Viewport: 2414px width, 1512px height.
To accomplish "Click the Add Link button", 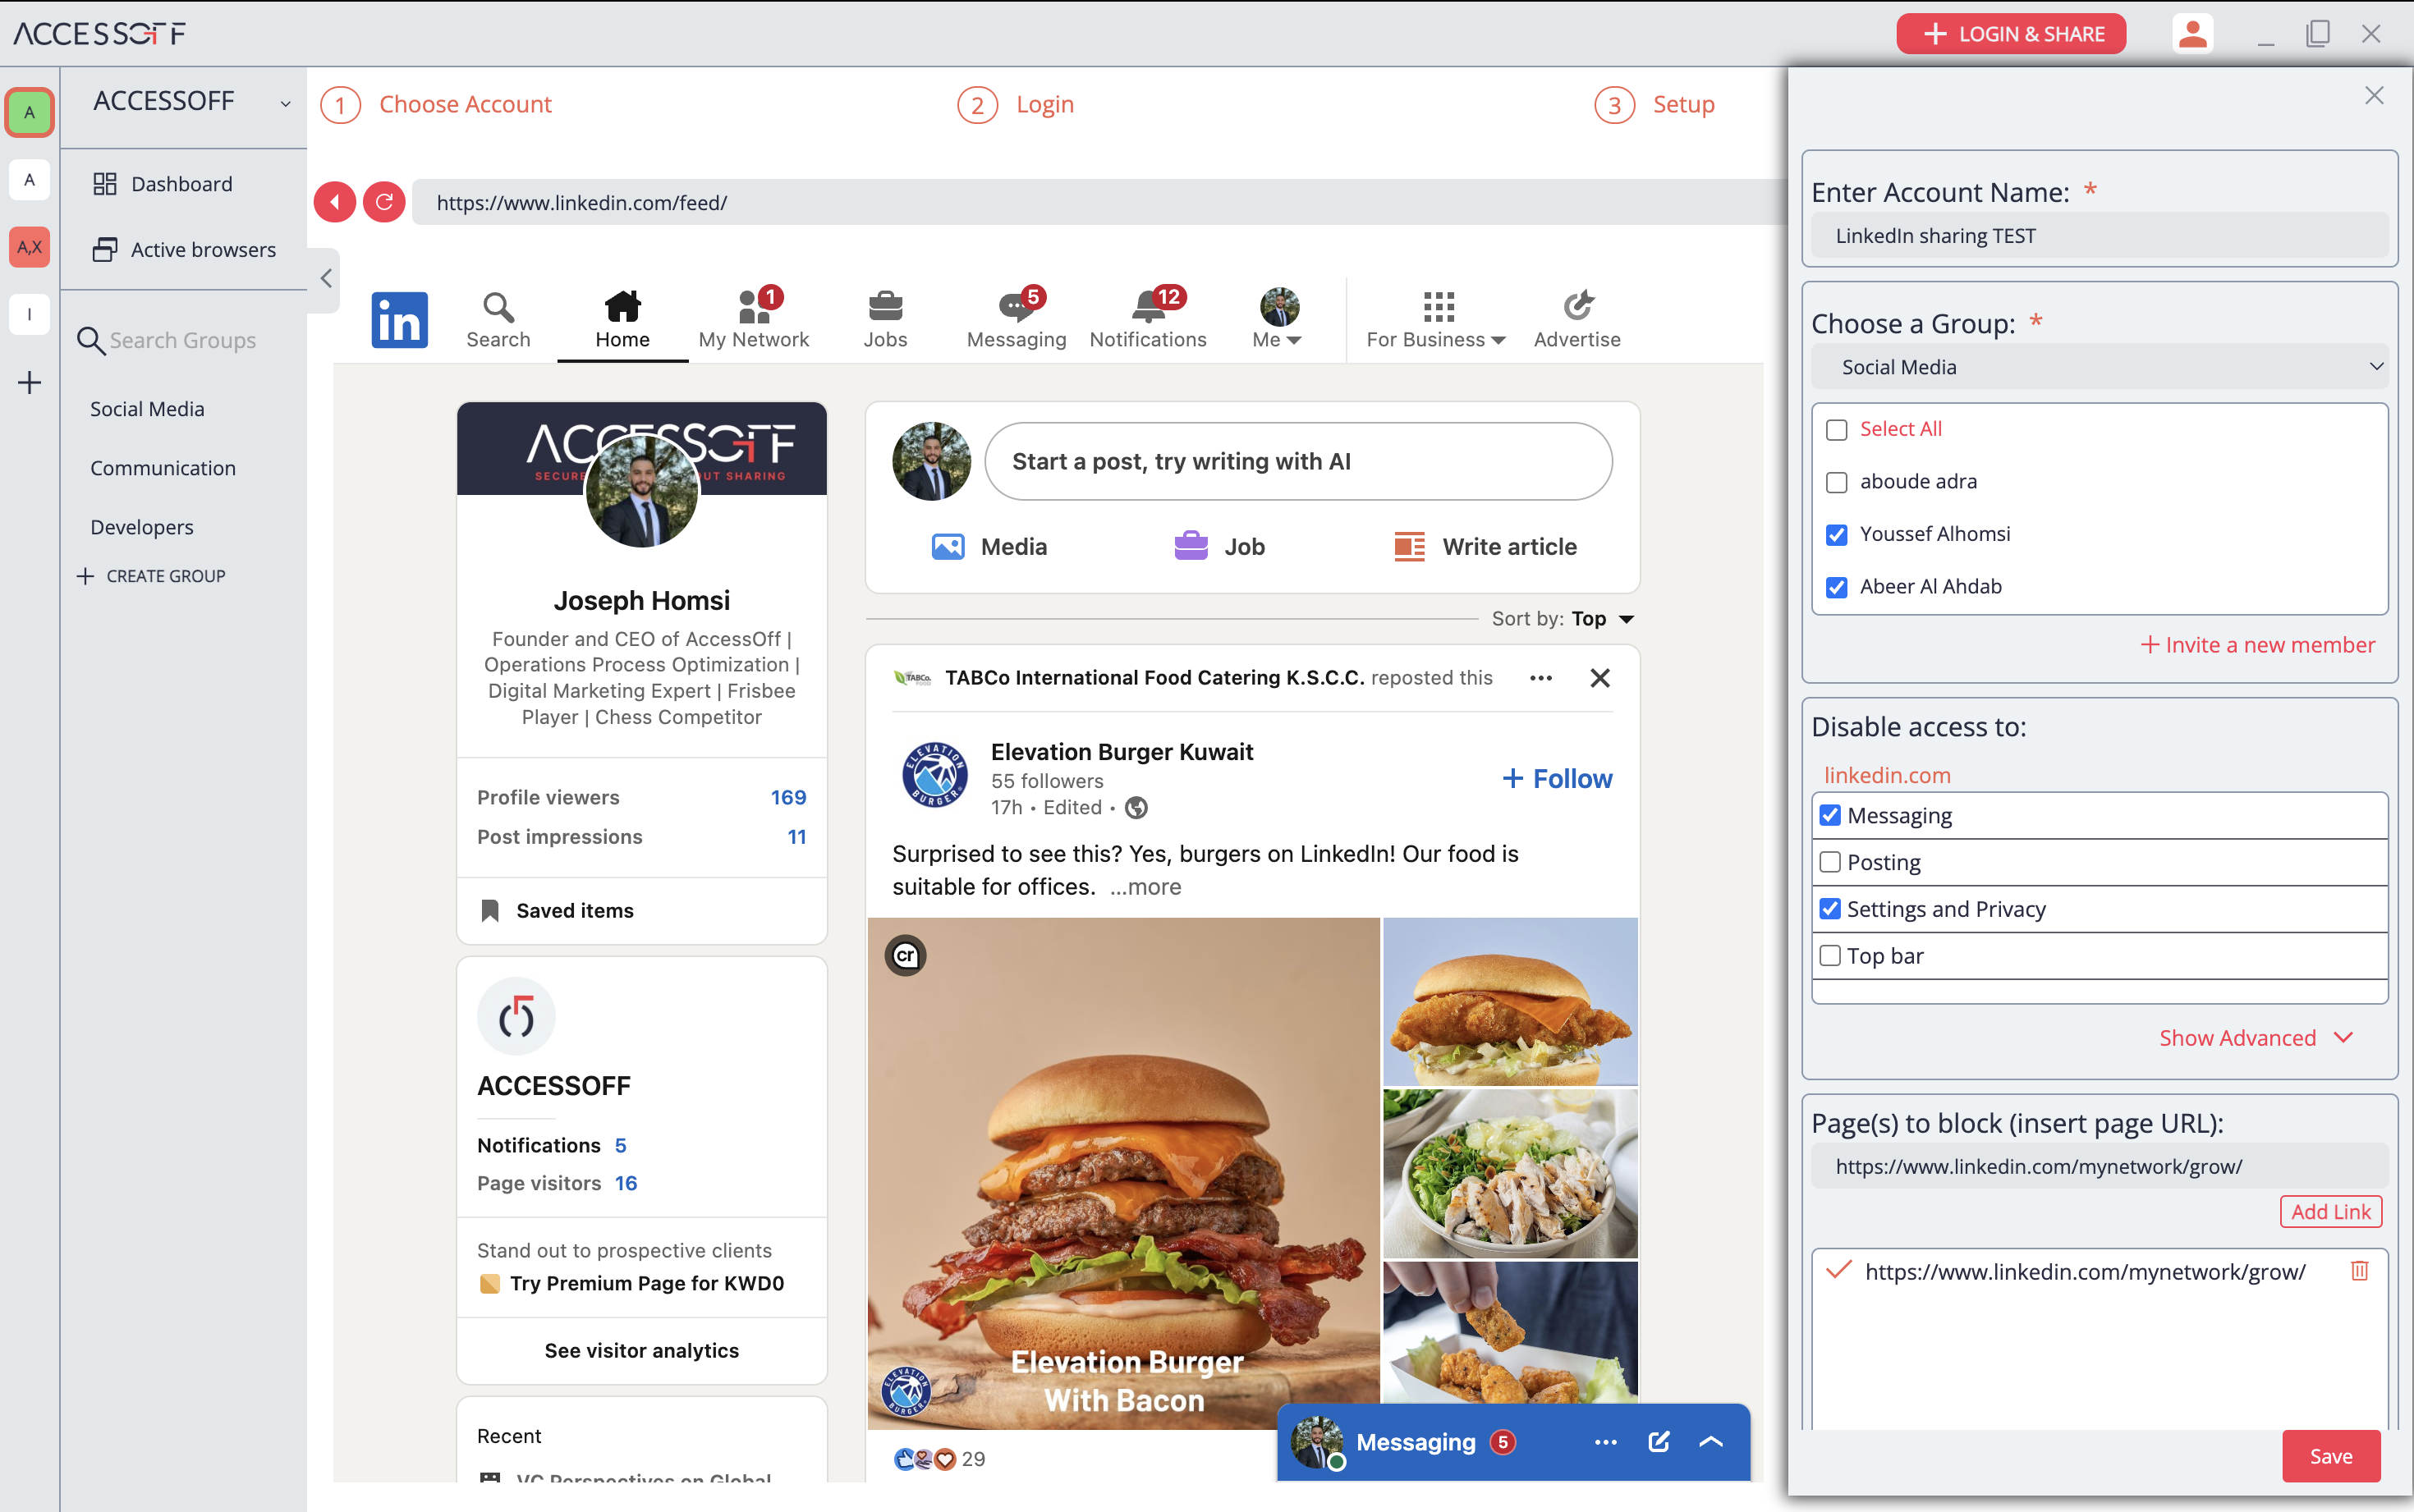I will click(2330, 1211).
